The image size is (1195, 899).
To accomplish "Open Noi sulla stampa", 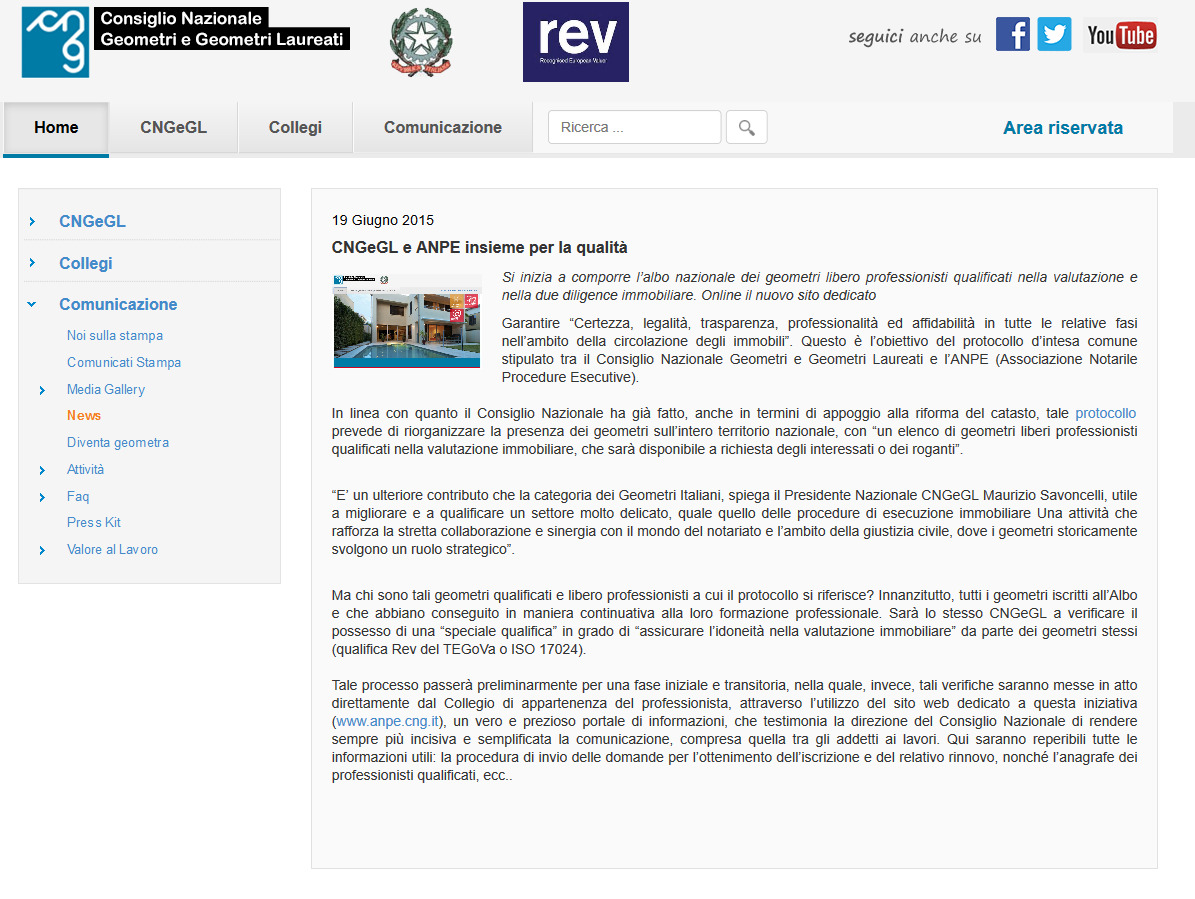I will 115,336.
